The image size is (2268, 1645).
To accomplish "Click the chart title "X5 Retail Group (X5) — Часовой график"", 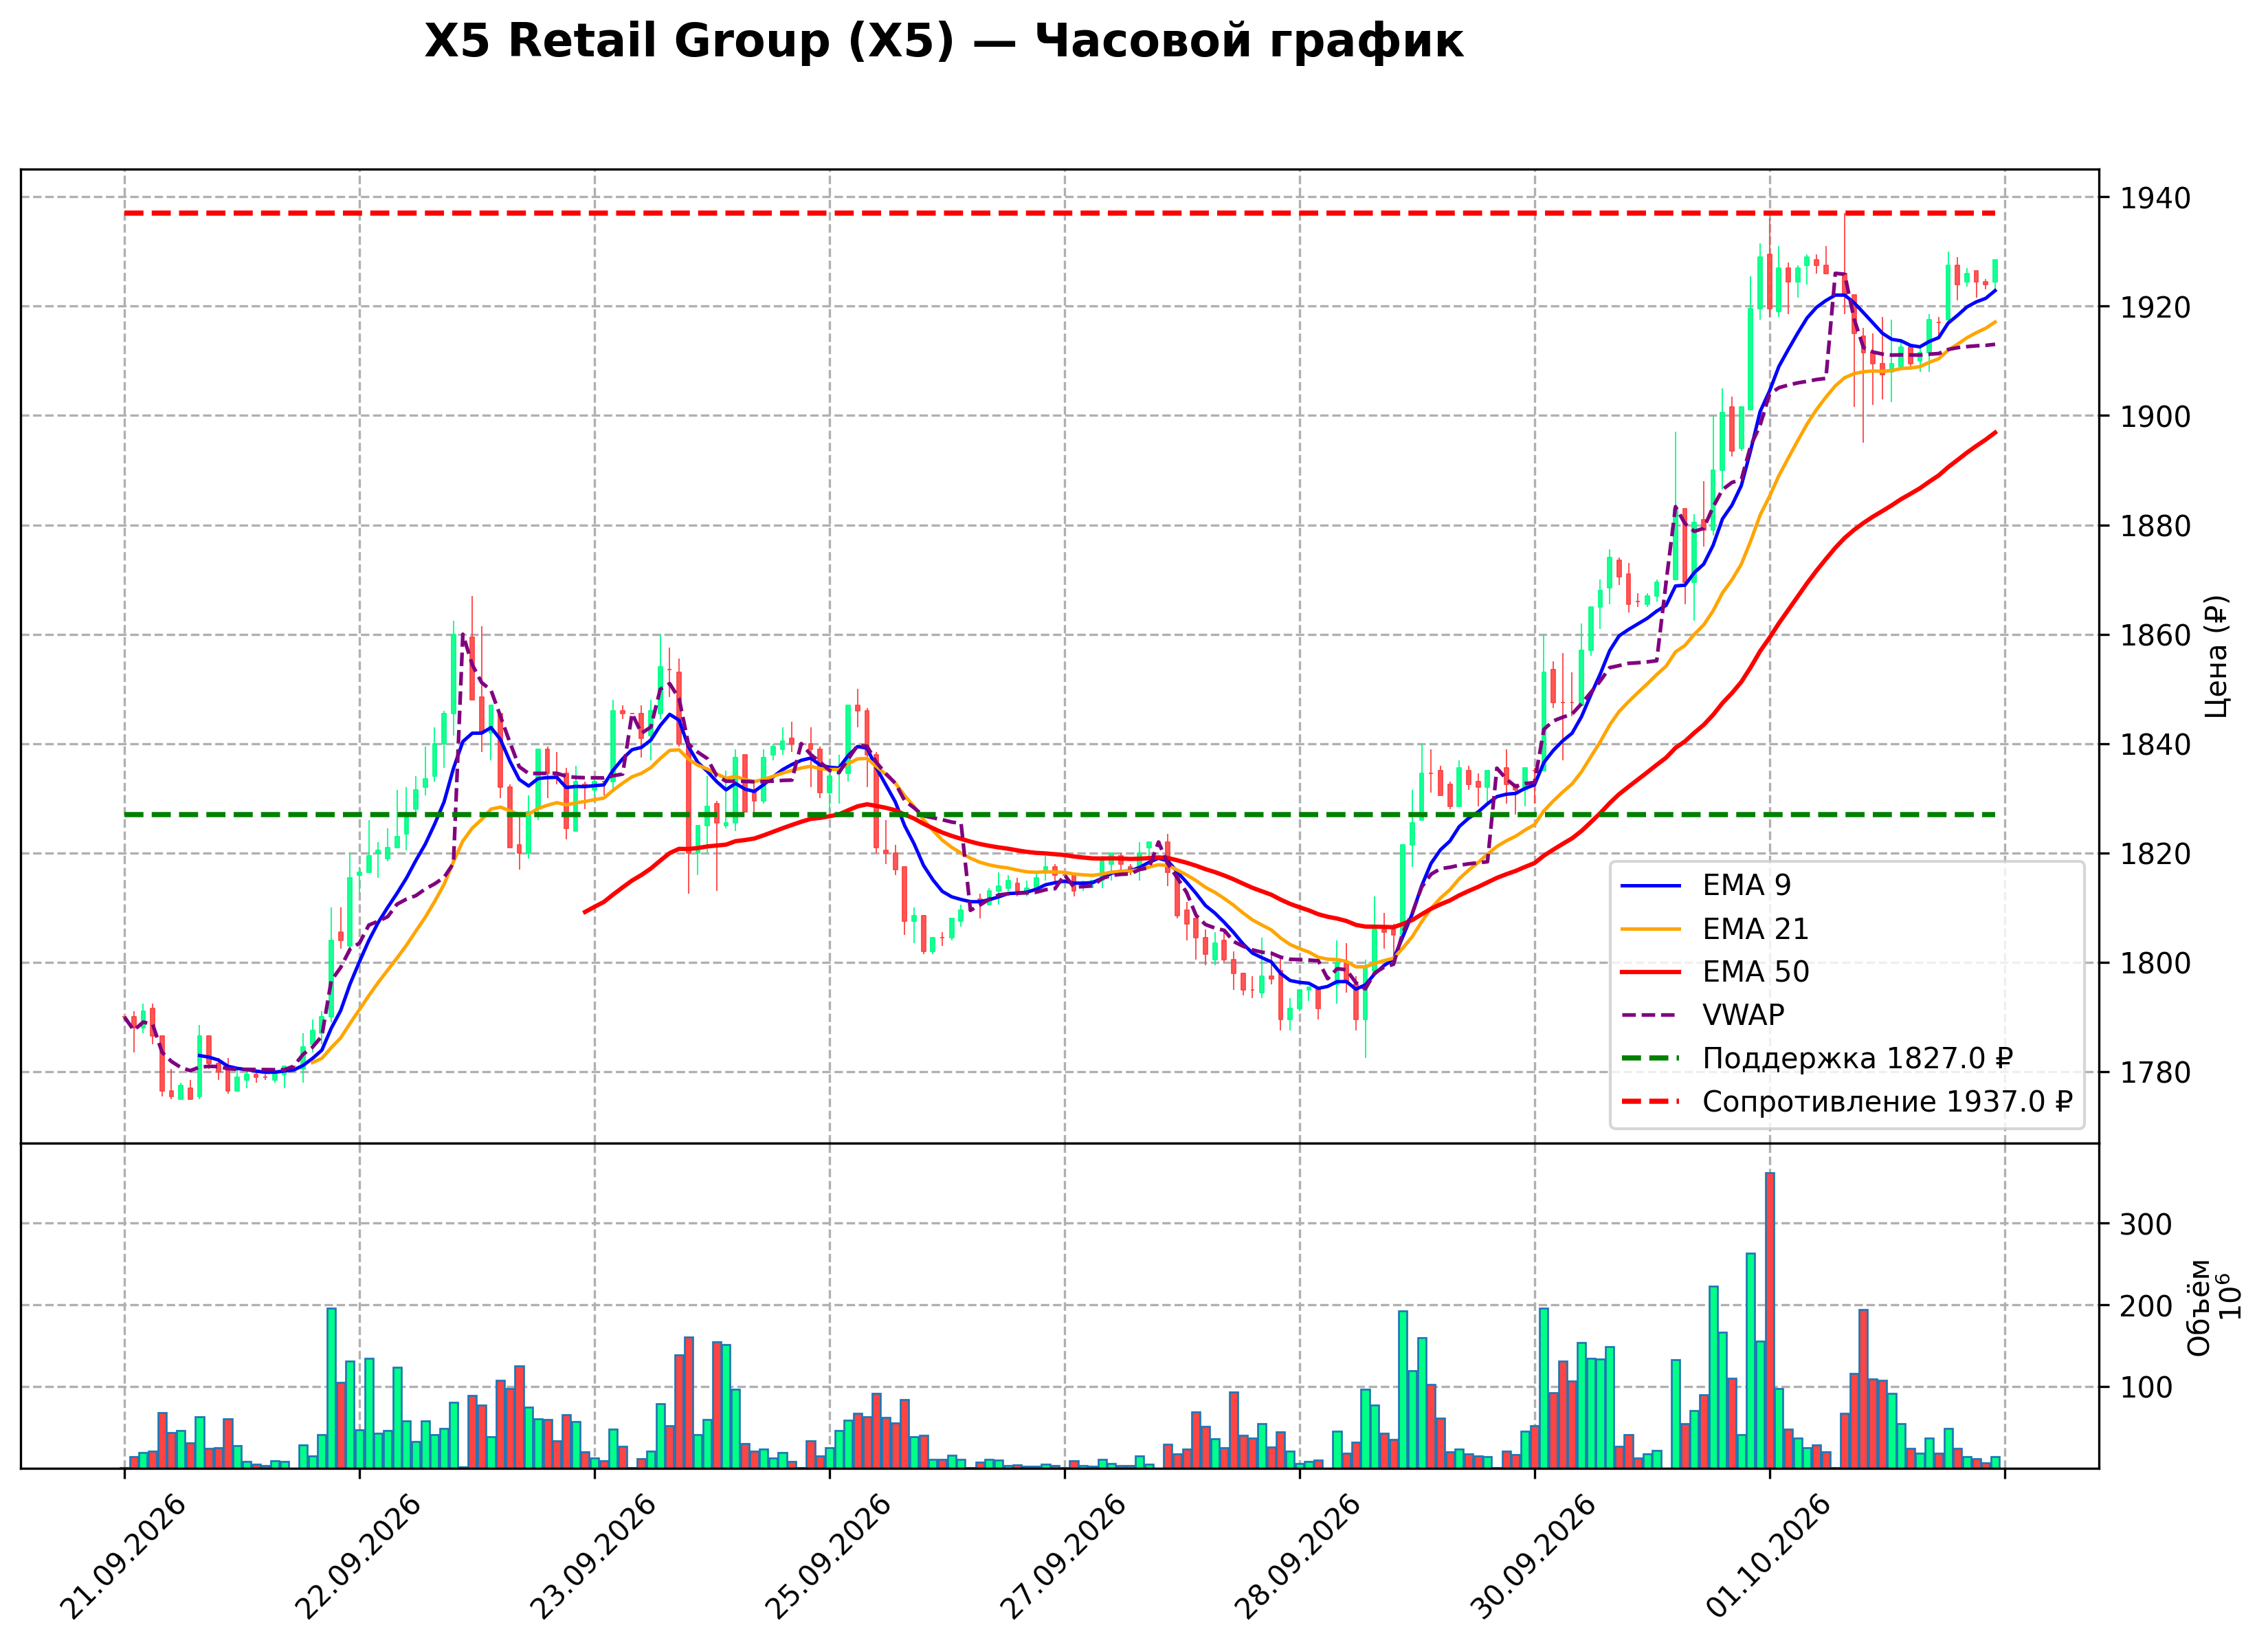I will (x=943, y=42).
